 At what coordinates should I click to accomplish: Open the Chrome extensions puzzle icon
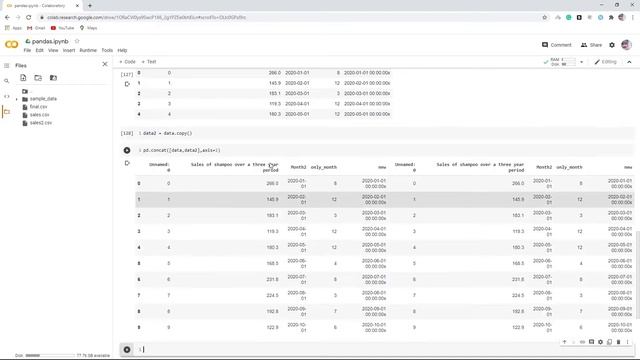pyautogui.click(x=611, y=17)
